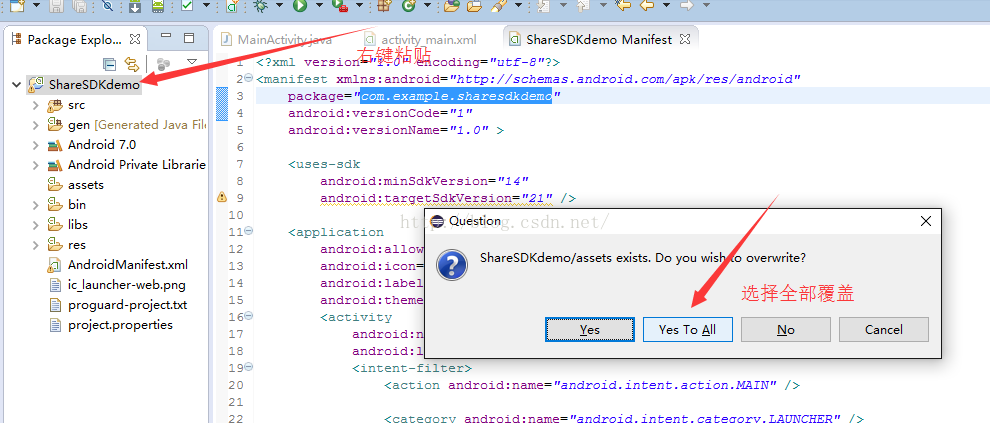Click the Android Lint check icon
The height and width of the screenshot is (423, 990).
188,6
